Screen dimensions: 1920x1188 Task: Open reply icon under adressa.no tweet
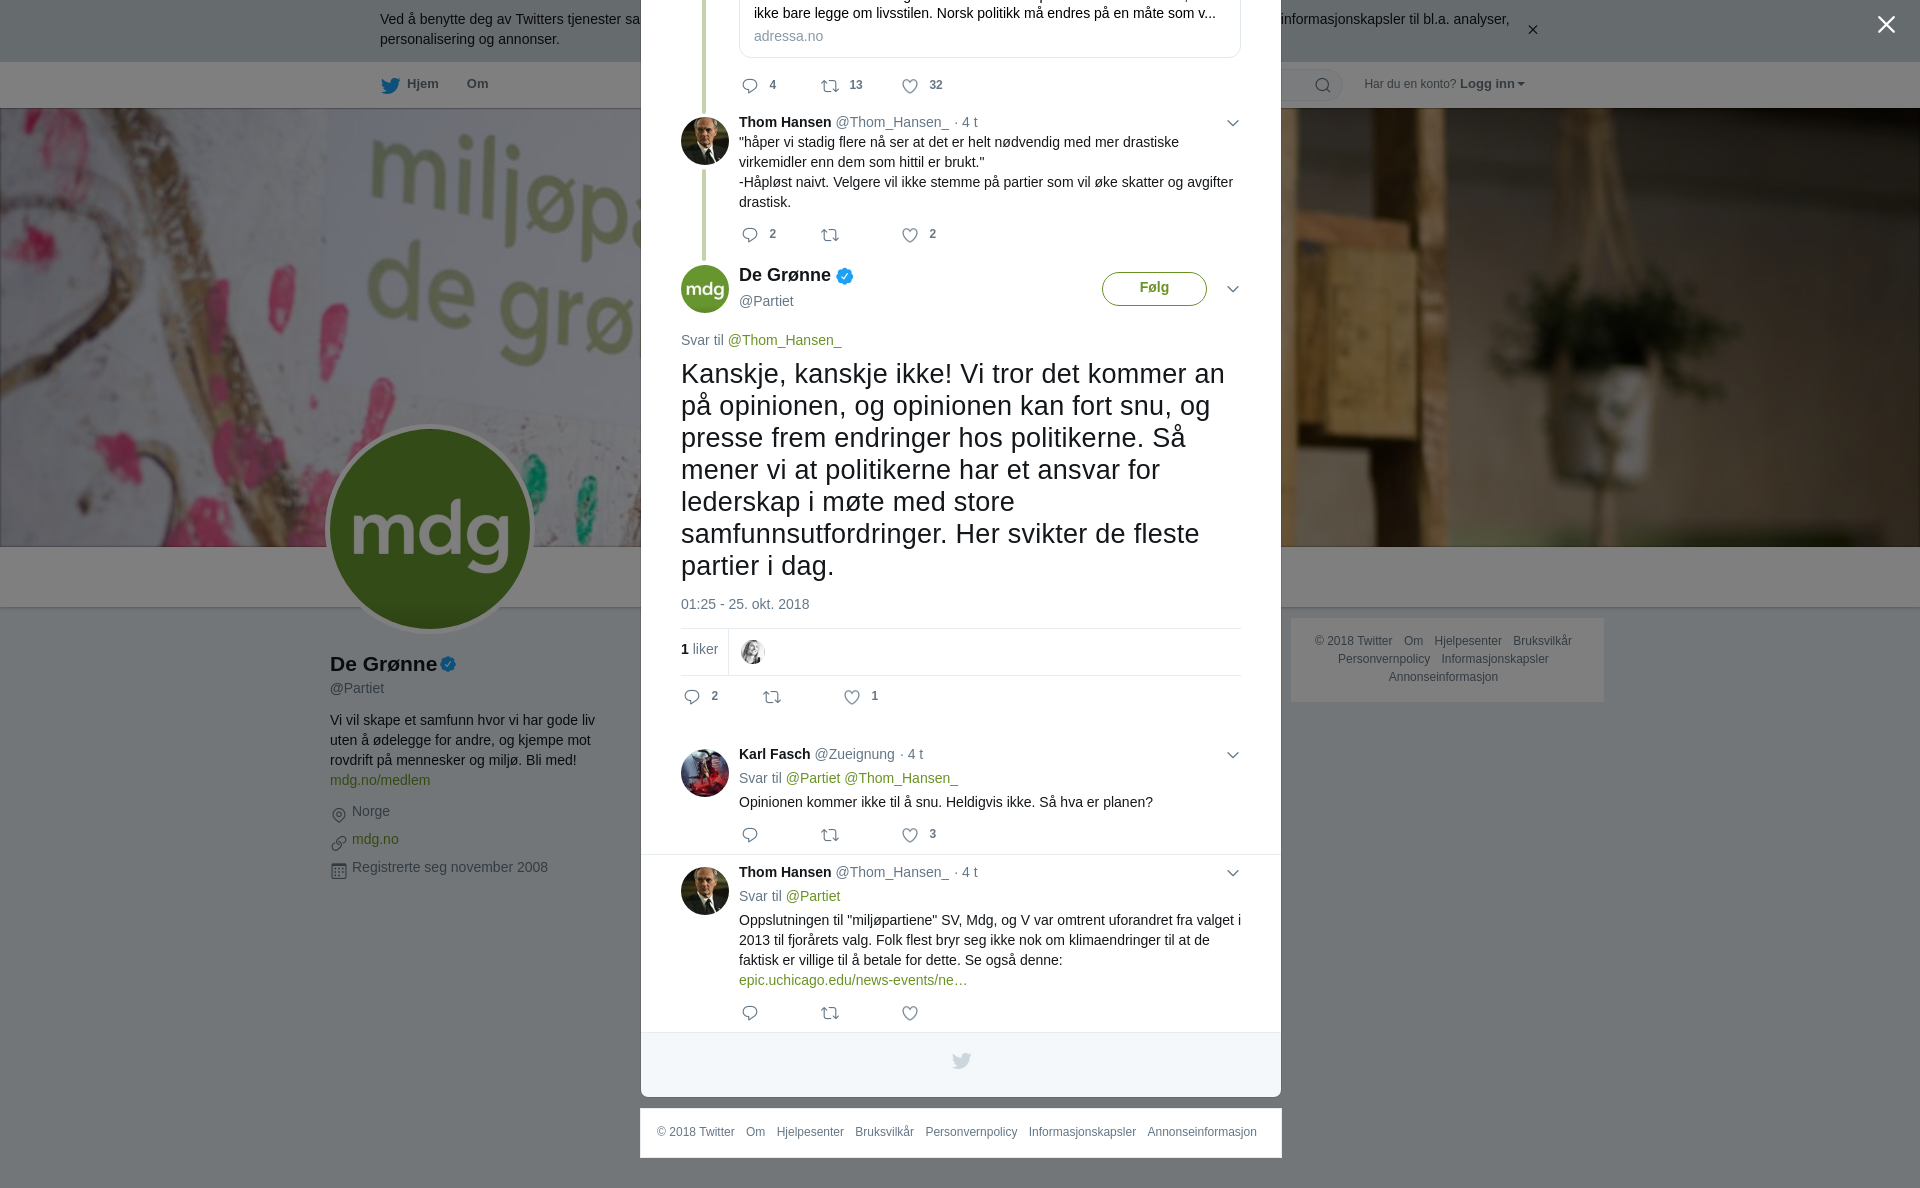pyautogui.click(x=750, y=86)
